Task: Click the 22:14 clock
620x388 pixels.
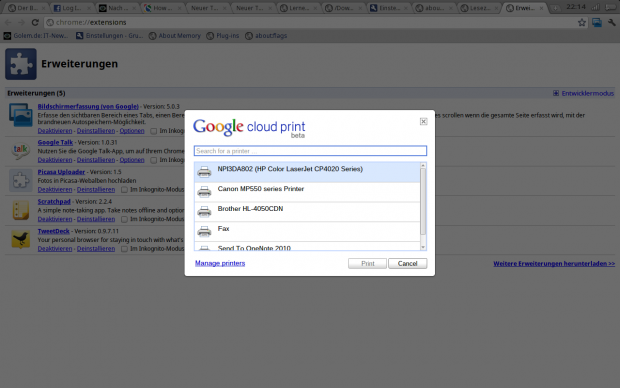Action: [576, 7]
